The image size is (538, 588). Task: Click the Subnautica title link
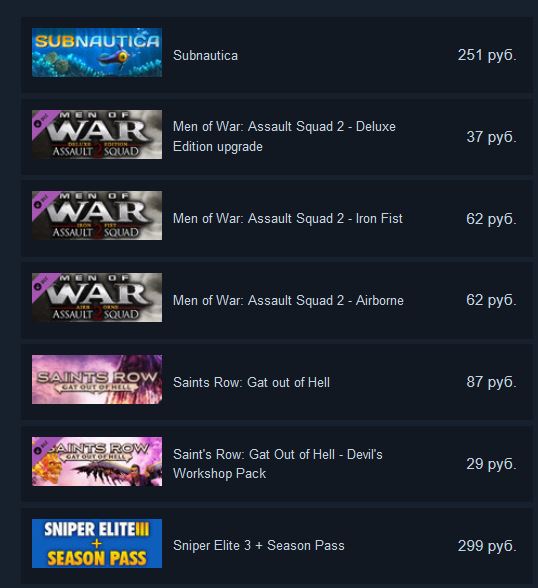coord(205,56)
